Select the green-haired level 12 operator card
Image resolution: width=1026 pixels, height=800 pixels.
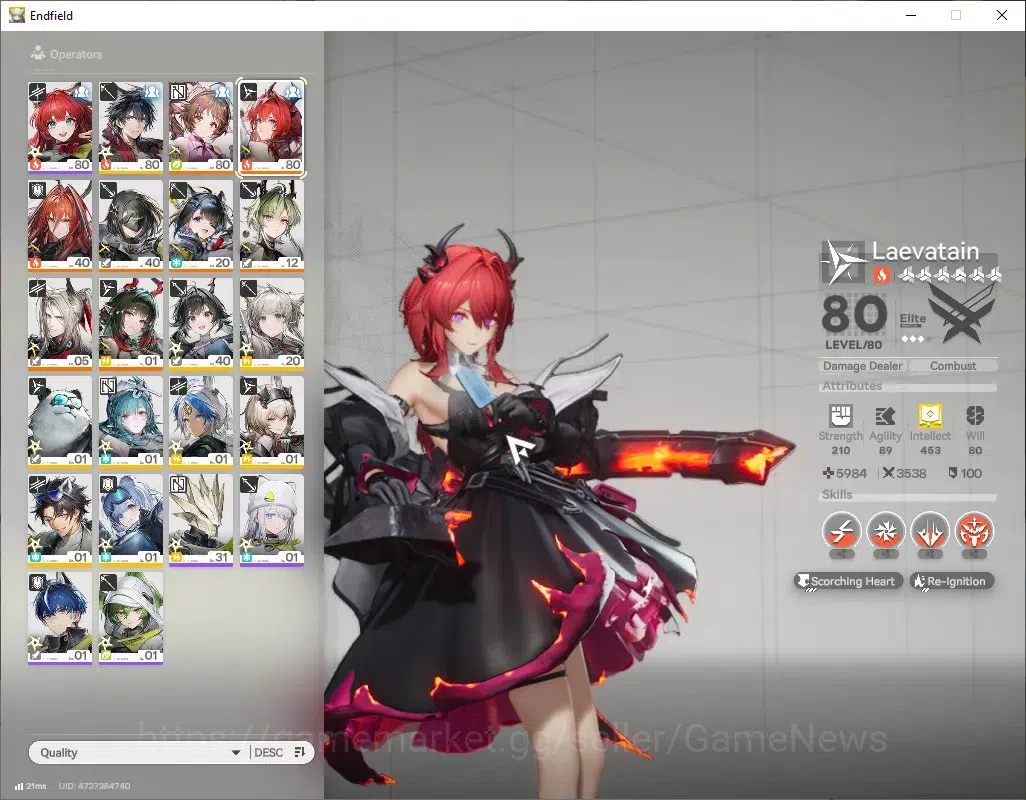click(x=272, y=225)
